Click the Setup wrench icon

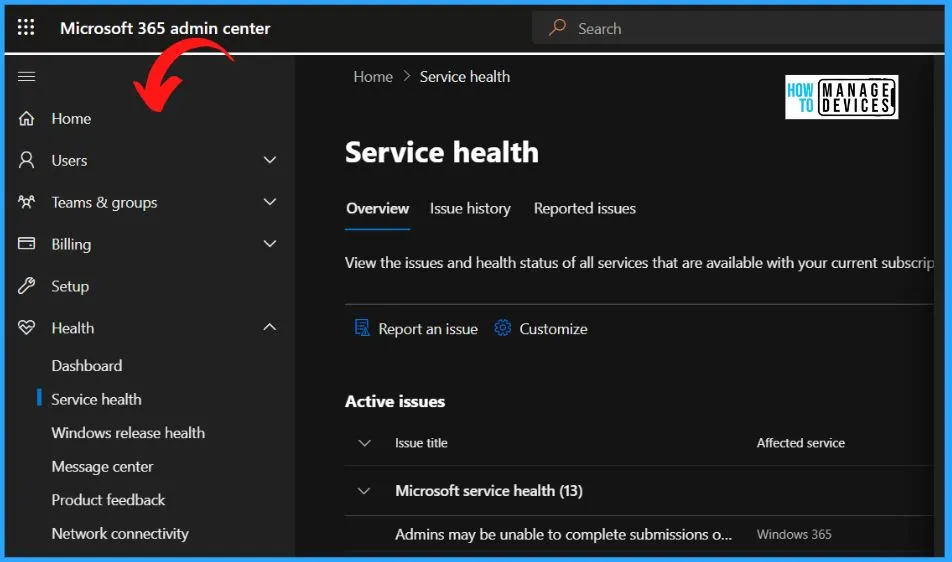(x=26, y=285)
